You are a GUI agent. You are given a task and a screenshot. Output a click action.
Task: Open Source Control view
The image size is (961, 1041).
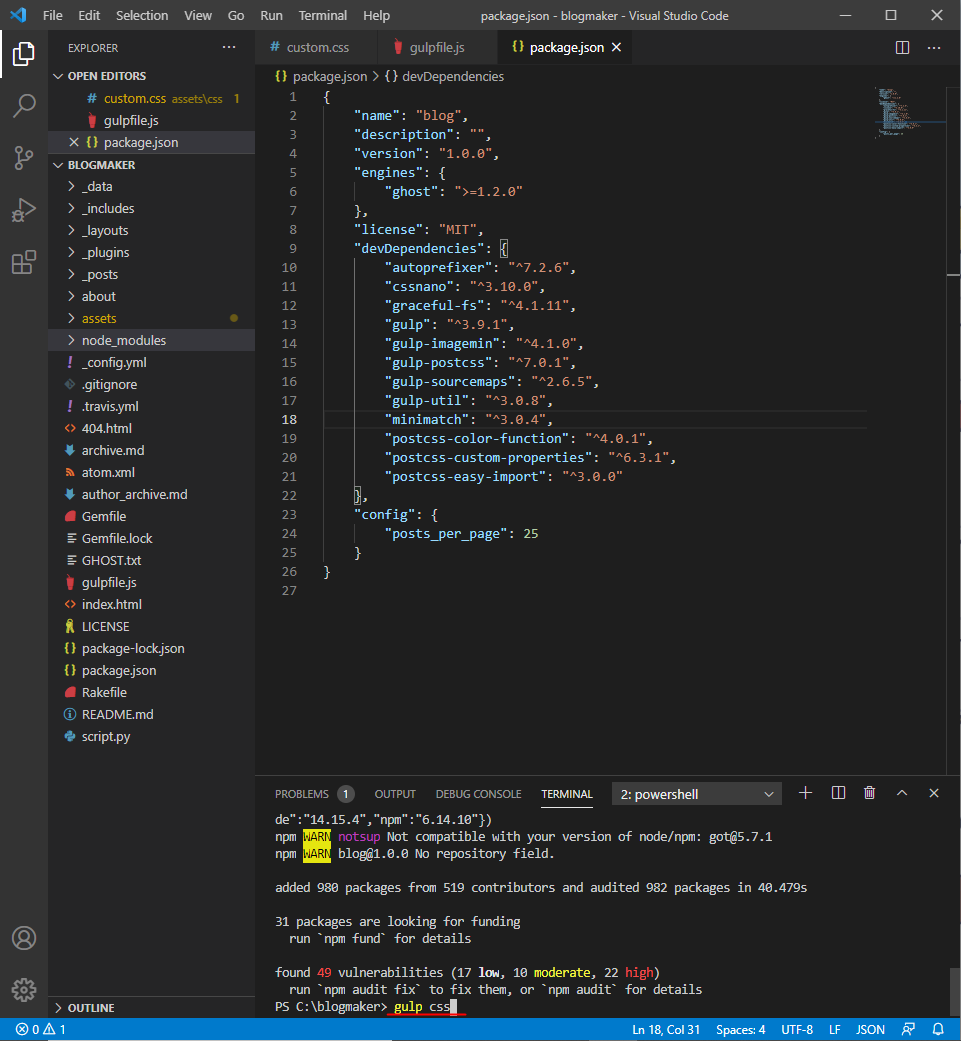pos(24,158)
